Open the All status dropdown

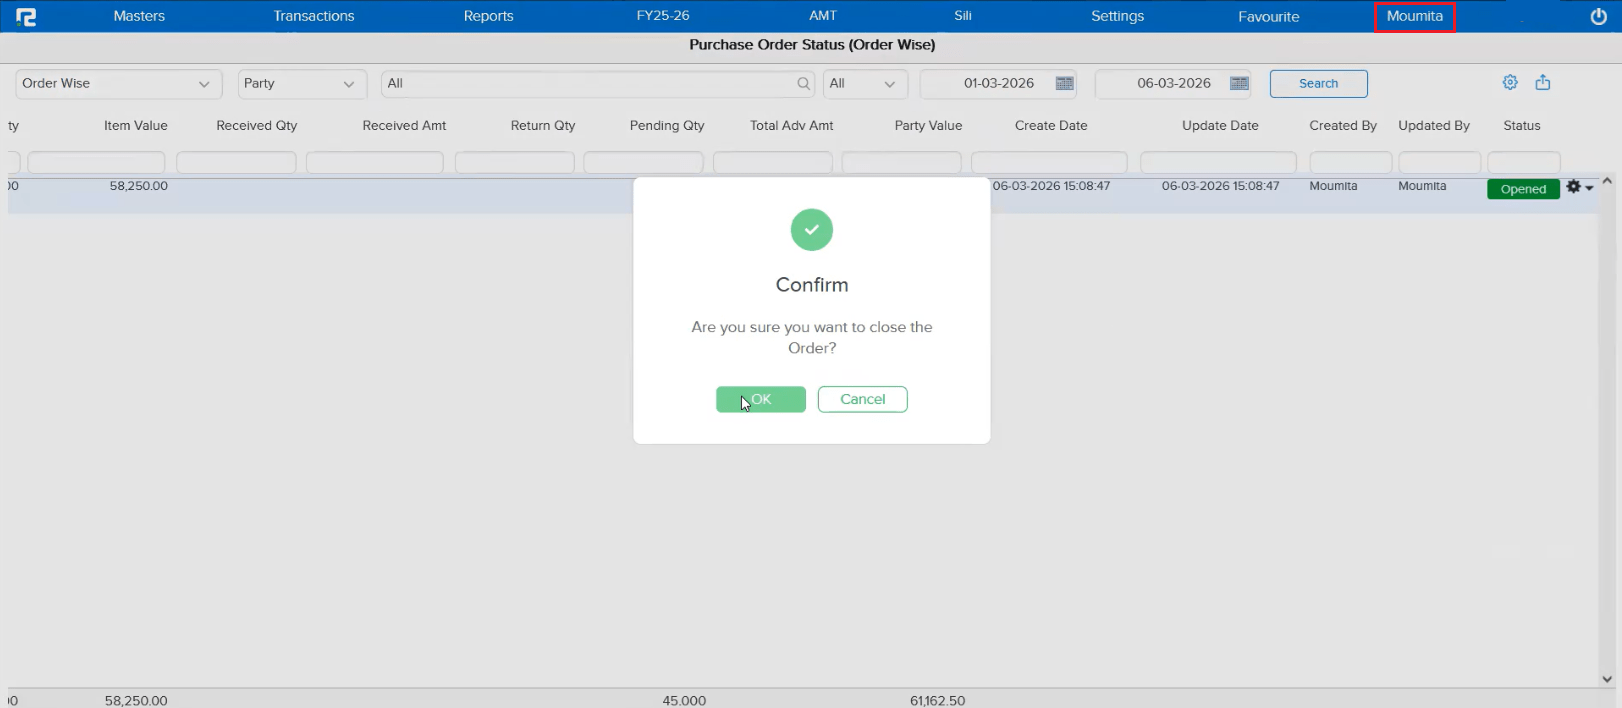[x=865, y=84]
